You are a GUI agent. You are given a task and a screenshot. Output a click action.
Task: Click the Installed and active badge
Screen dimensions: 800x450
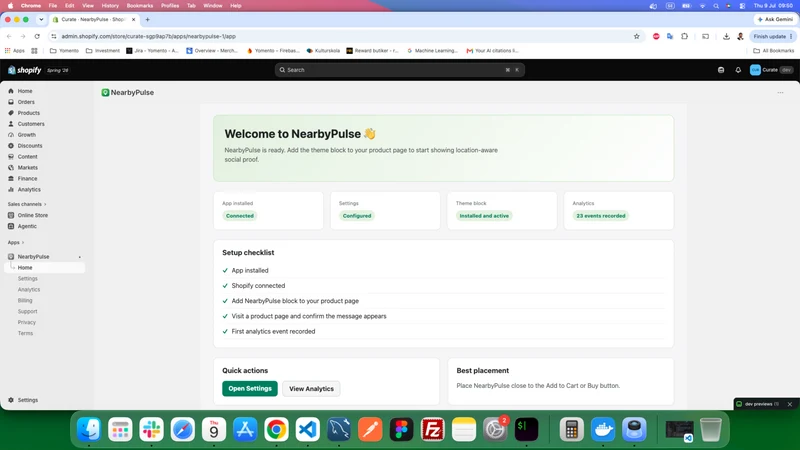[x=484, y=216]
